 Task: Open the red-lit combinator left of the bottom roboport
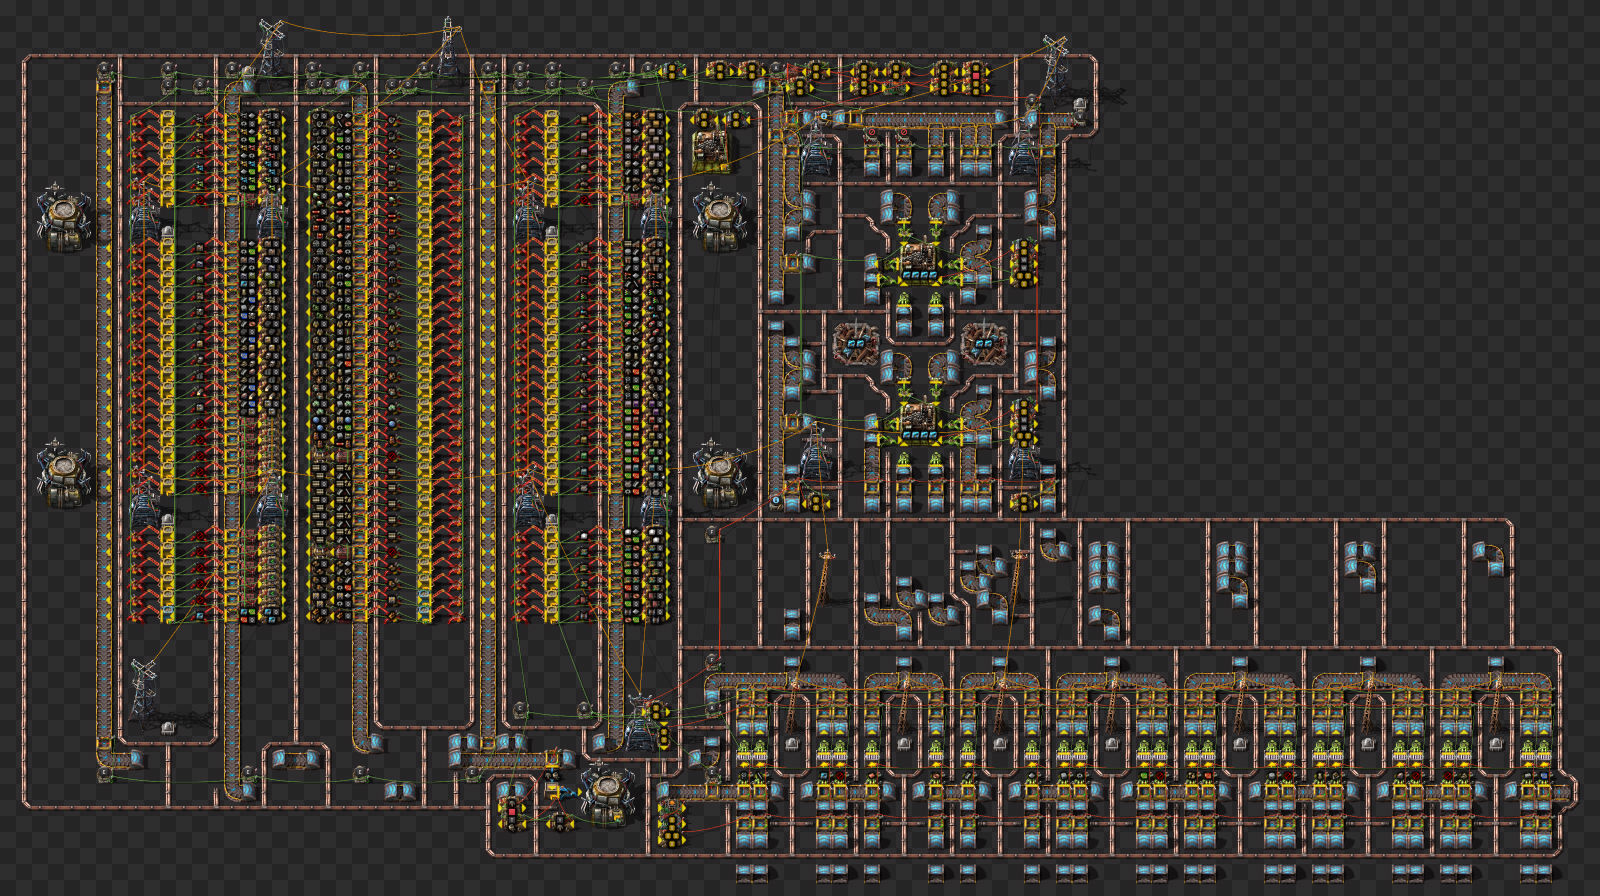click(x=513, y=815)
